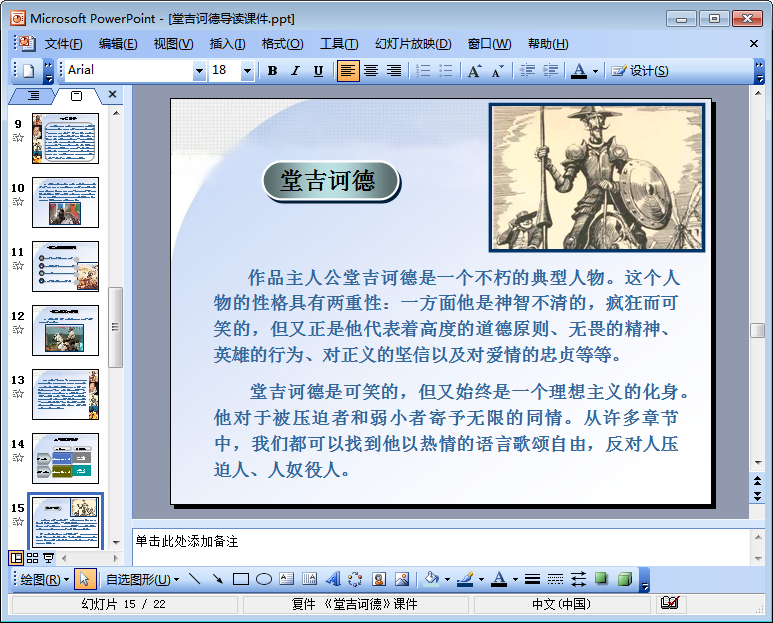Start slide show from current slide icon
The height and width of the screenshot is (623, 773).
tap(48, 558)
